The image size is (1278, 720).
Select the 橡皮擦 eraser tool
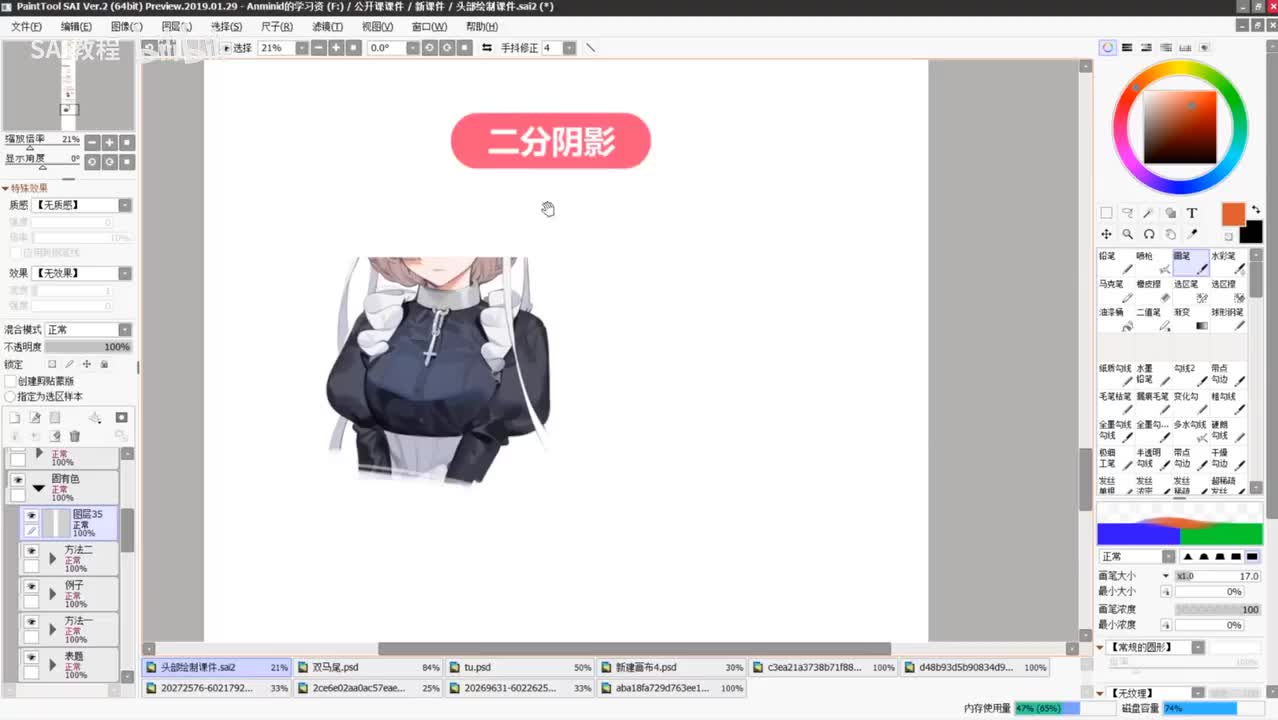click(1154, 291)
